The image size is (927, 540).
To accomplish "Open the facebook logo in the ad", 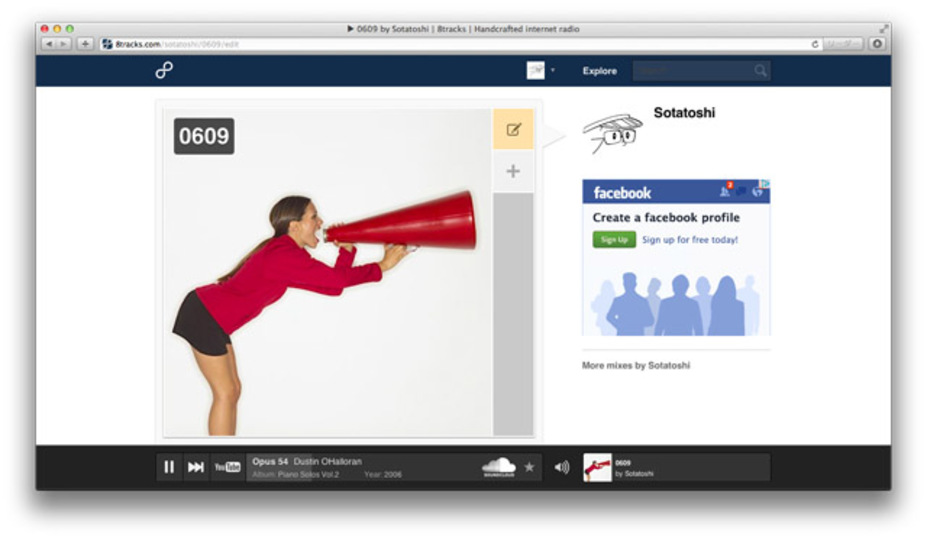I will click(622, 193).
